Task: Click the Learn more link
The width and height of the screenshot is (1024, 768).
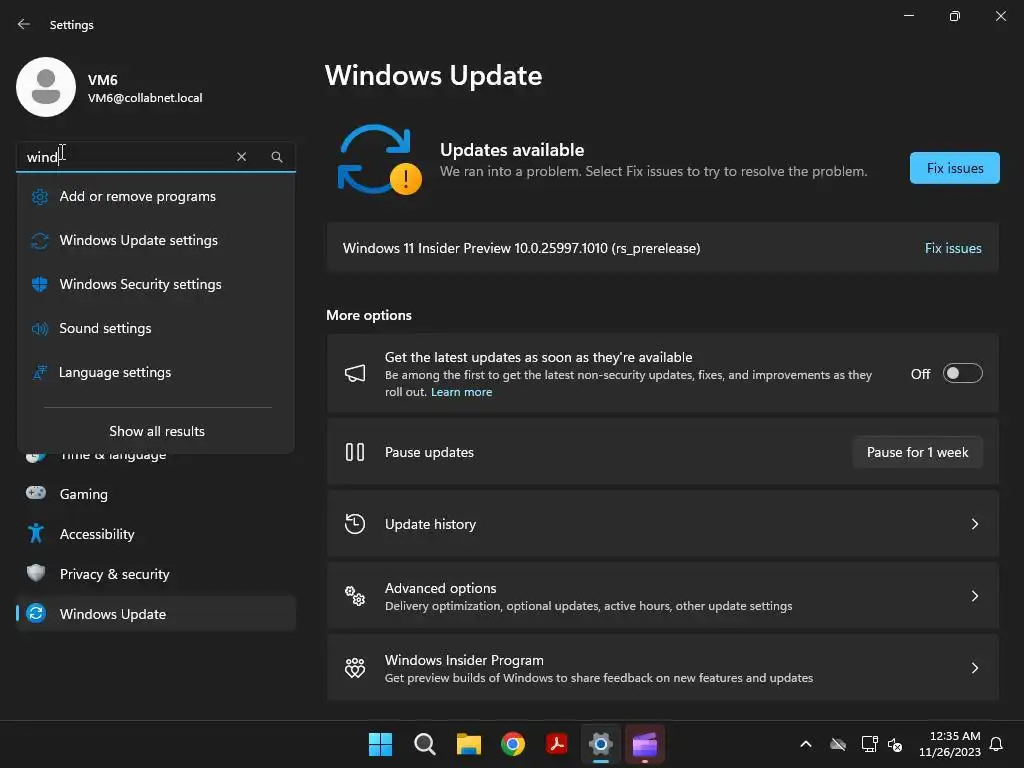Action: [461, 392]
